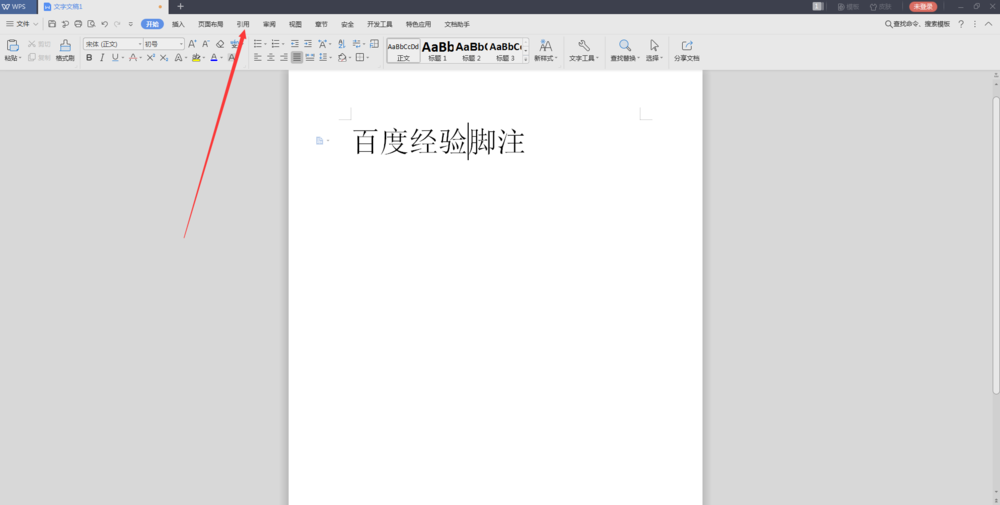Screen dimensions: 1000x505
Task: Apply the 正文 body style
Action: click(x=404, y=50)
